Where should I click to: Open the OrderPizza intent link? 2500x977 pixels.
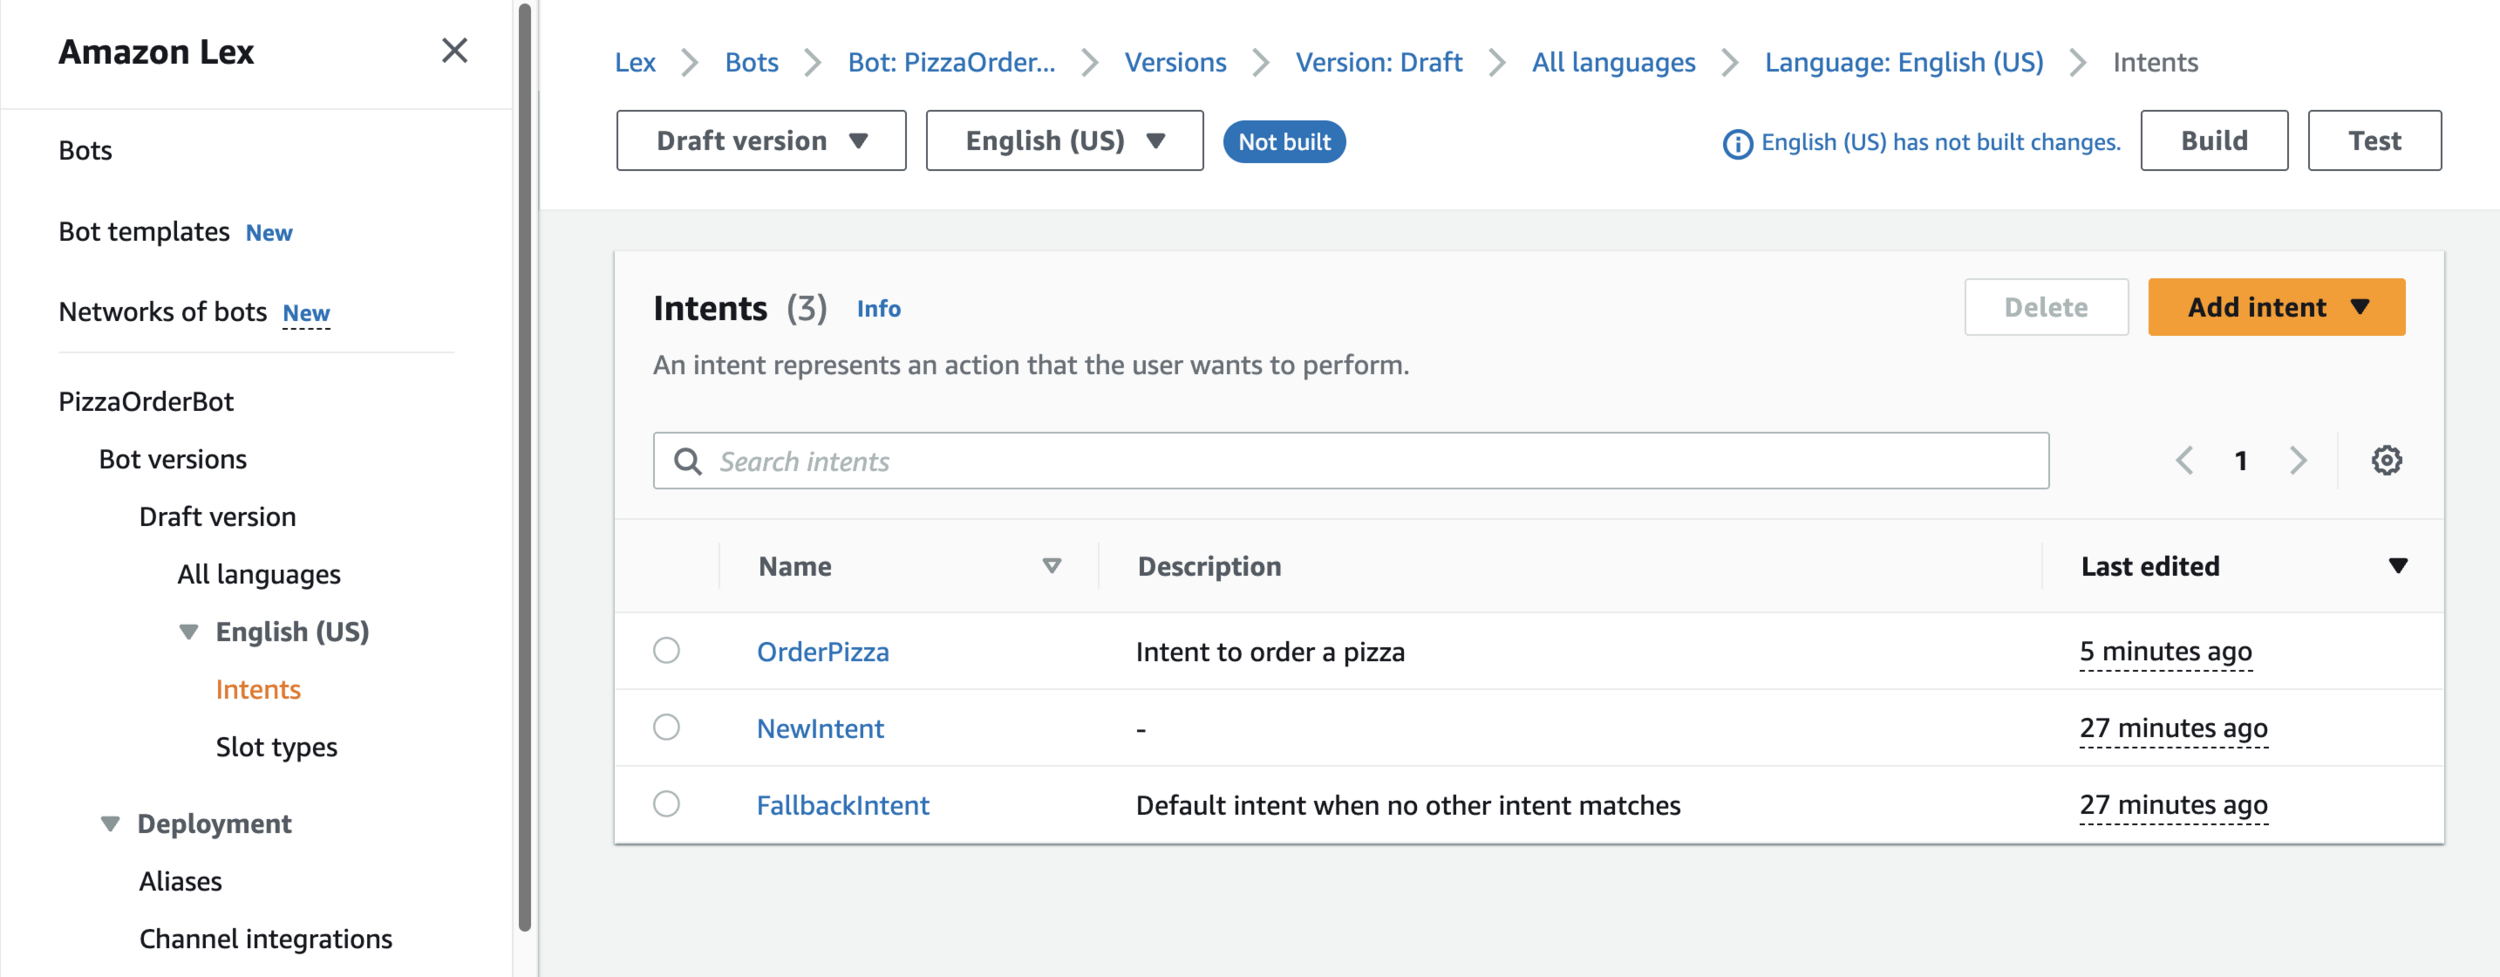[822, 652]
